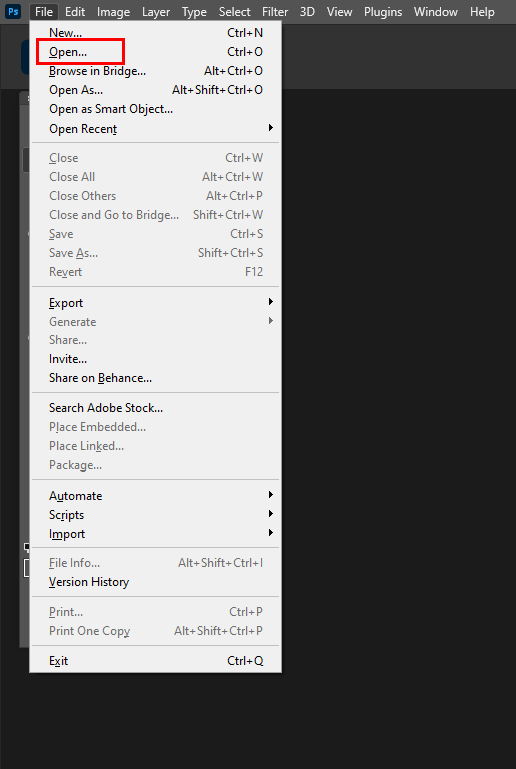Open the Edit menu
The height and width of the screenshot is (769, 516).
point(75,12)
